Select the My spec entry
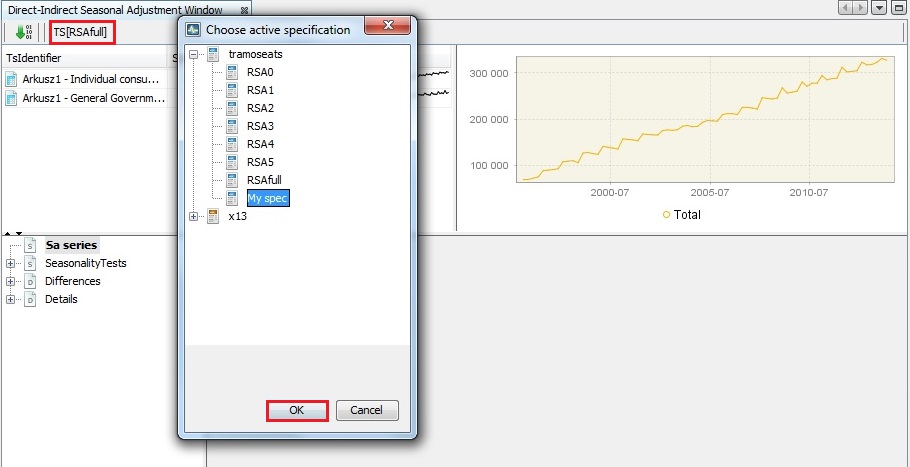 [267, 198]
